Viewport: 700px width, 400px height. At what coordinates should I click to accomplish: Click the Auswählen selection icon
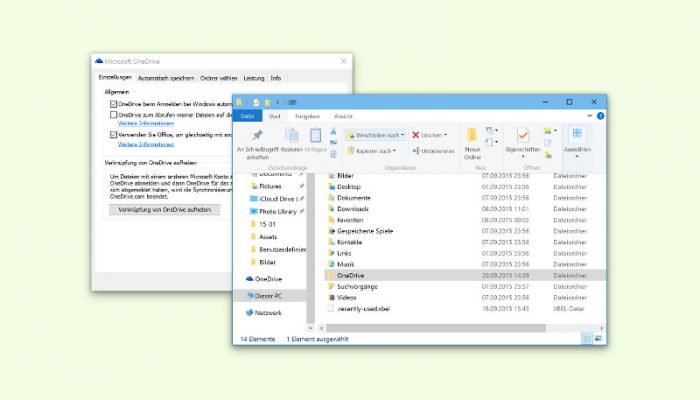tap(577, 133)
